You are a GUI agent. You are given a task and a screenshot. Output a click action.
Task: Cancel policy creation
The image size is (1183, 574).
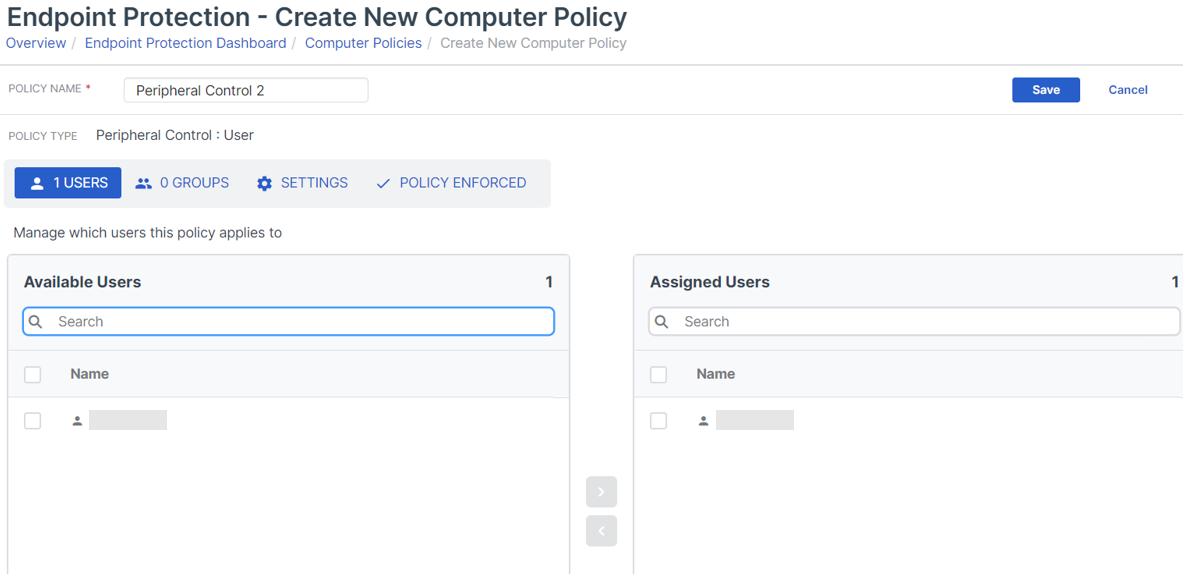pyautogui.click(x=1127, y=90)
